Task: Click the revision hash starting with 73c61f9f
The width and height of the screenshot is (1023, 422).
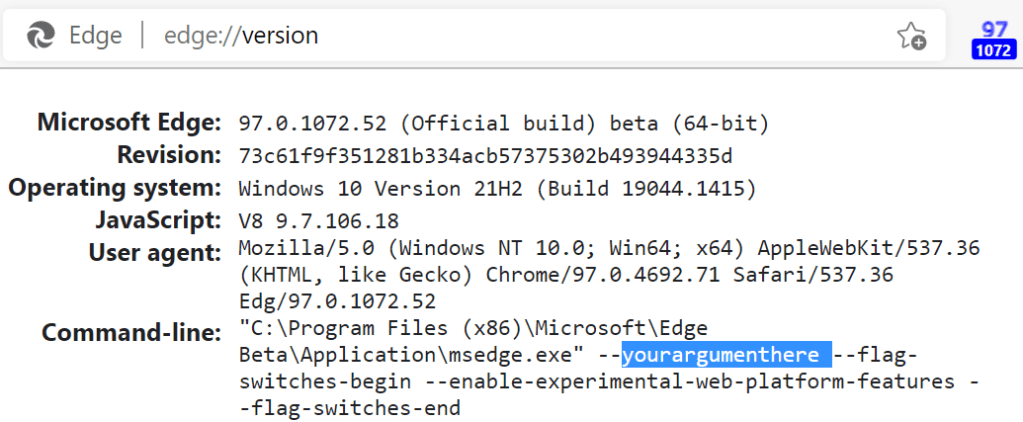Action: point(487,157)
